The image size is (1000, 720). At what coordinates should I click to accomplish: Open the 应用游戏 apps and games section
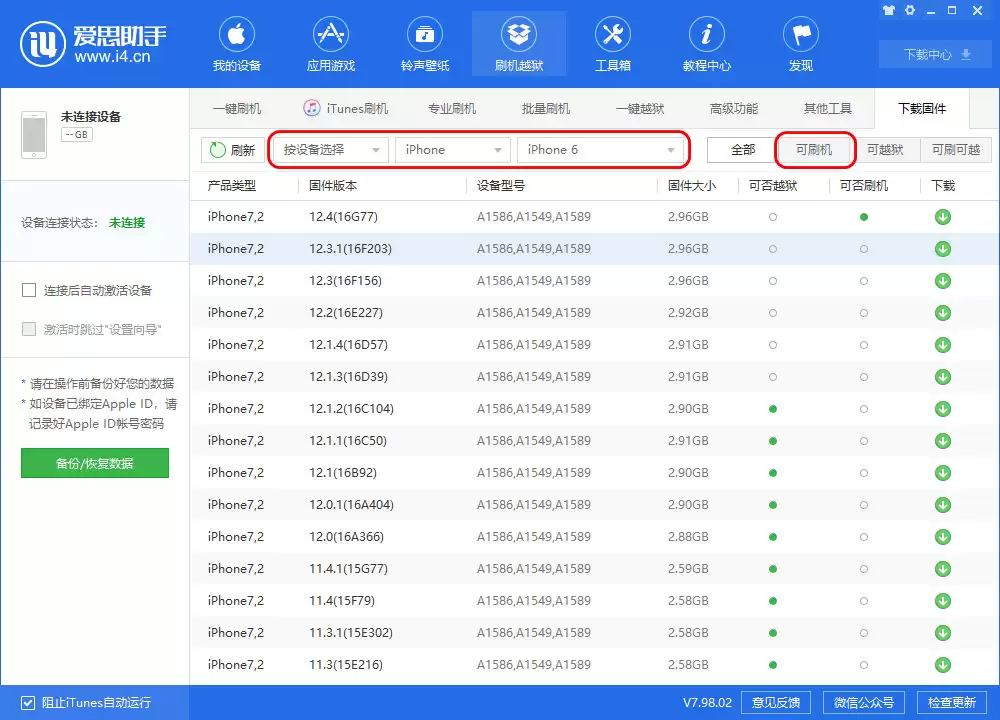click(x=330, y=44)
